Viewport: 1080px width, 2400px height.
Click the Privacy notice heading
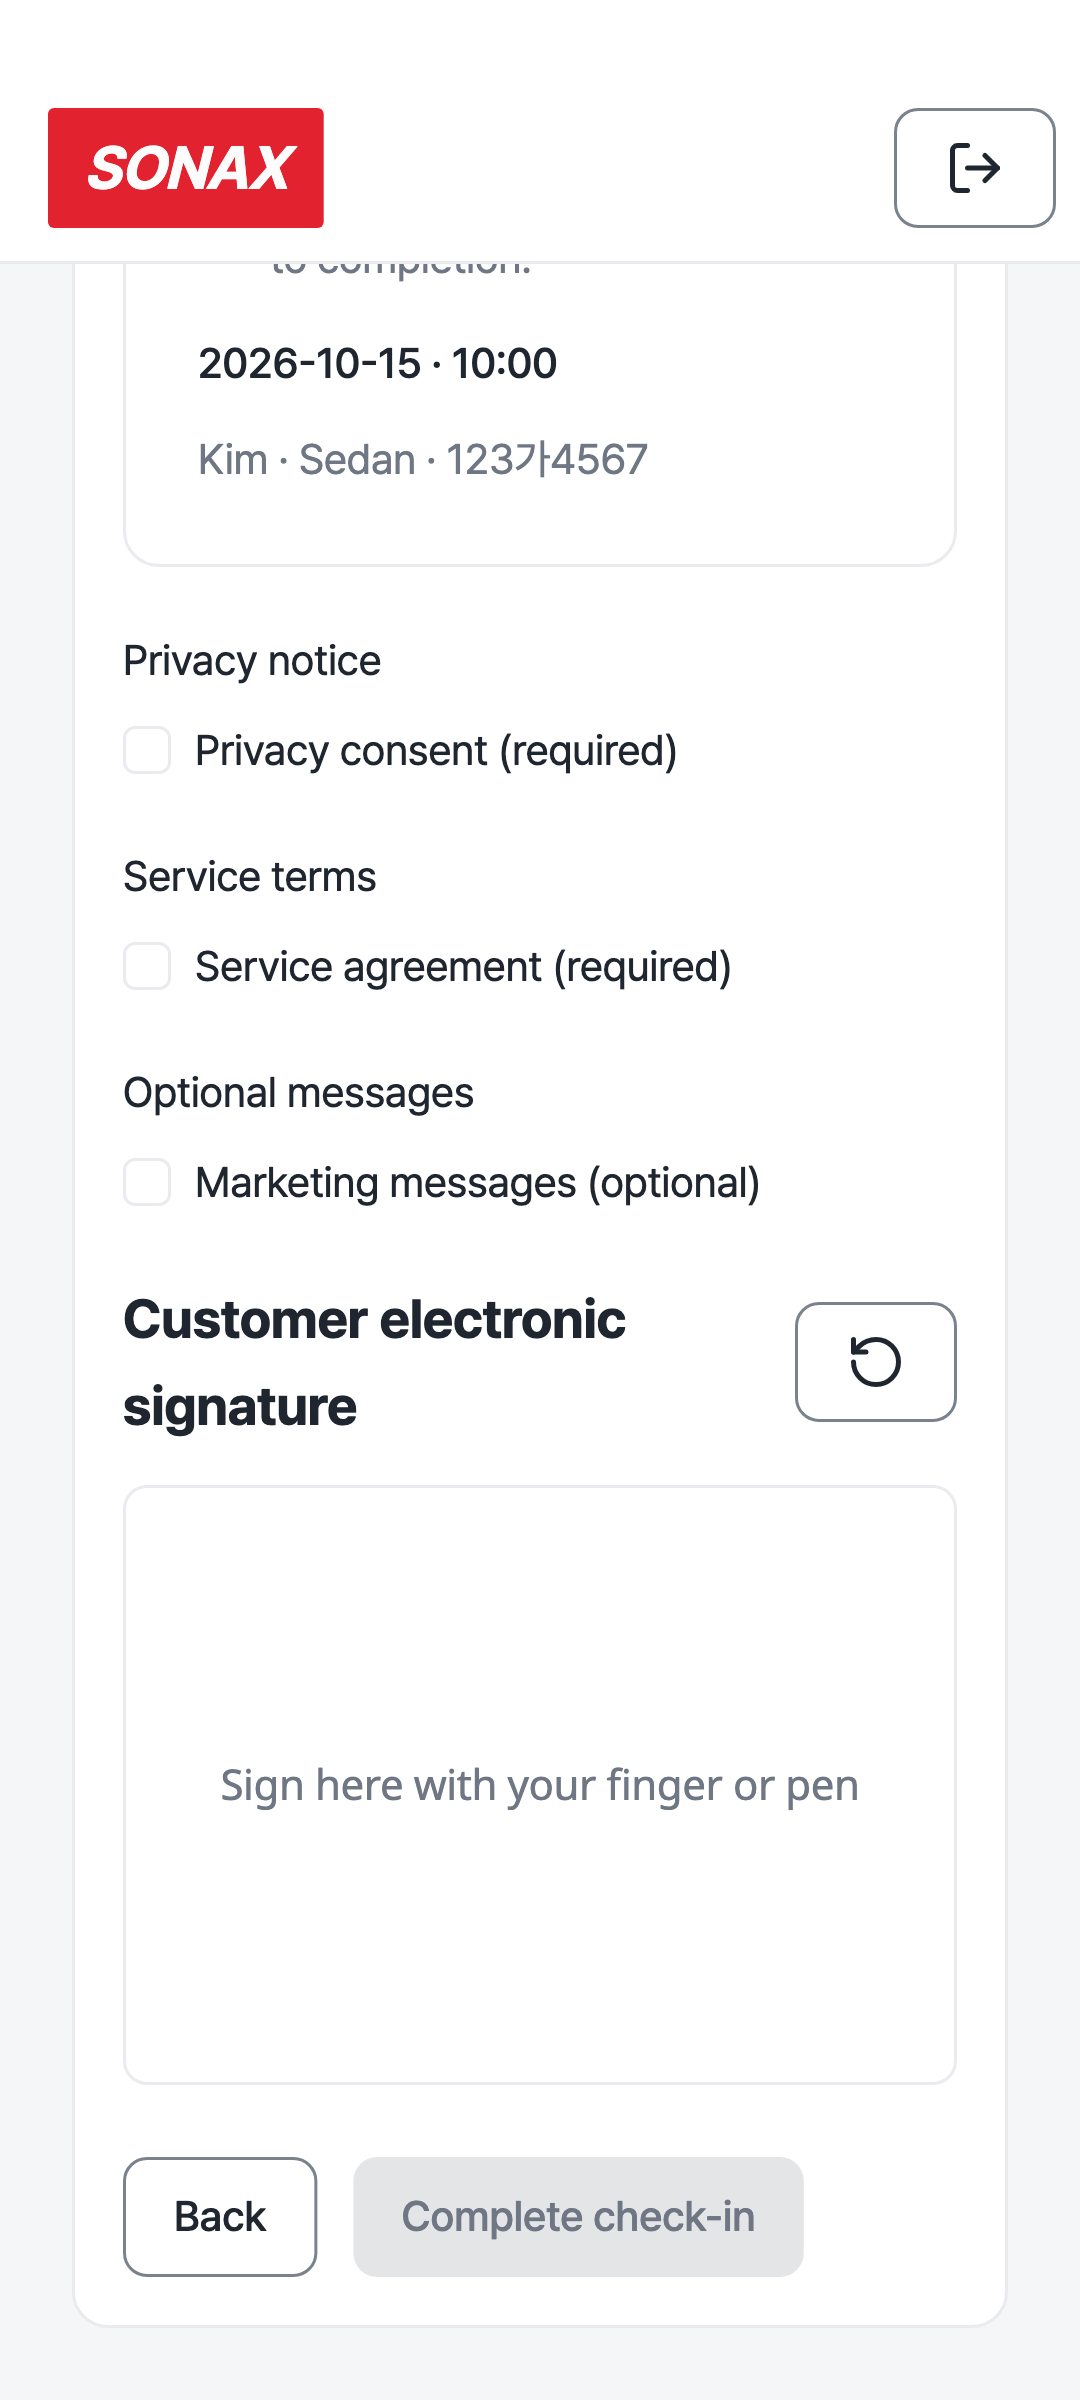(252, 661)
